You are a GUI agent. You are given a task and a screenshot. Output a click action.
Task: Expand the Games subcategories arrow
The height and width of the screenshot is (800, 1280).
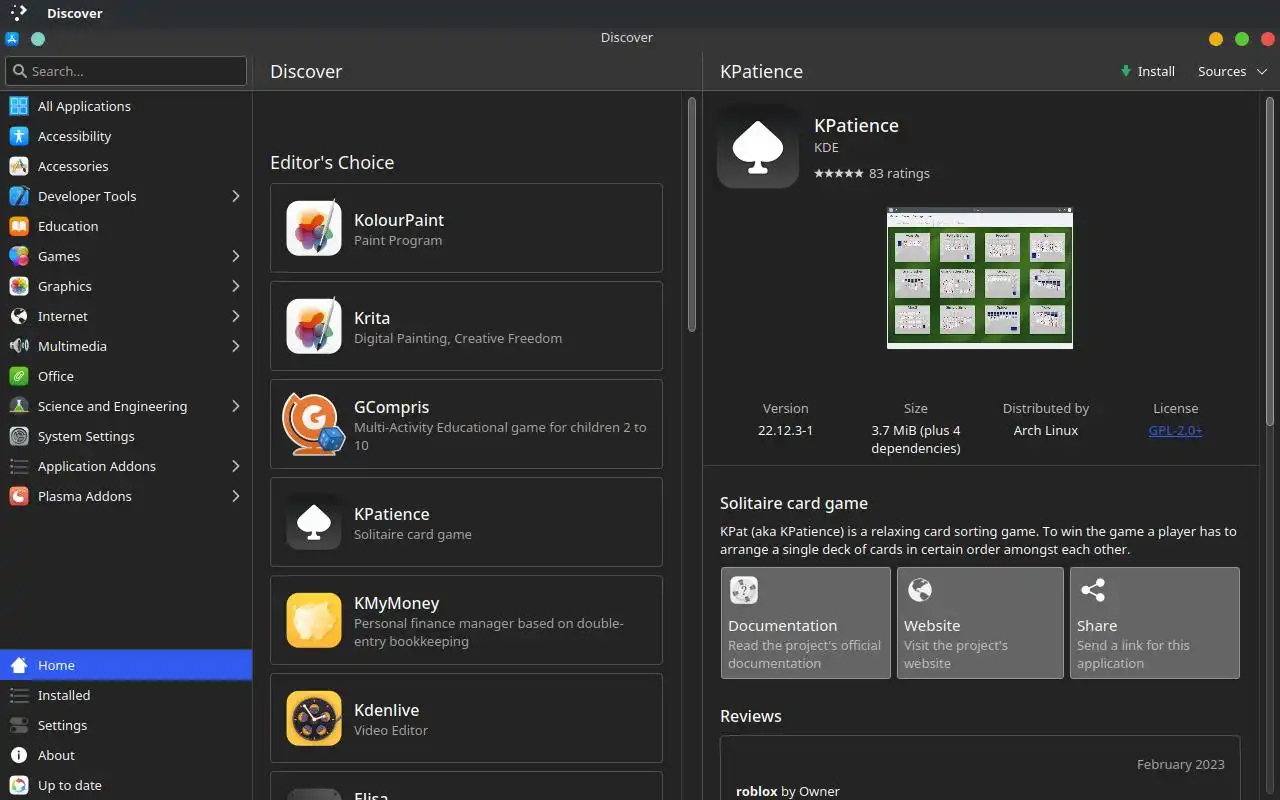click(x=236, y=256)
